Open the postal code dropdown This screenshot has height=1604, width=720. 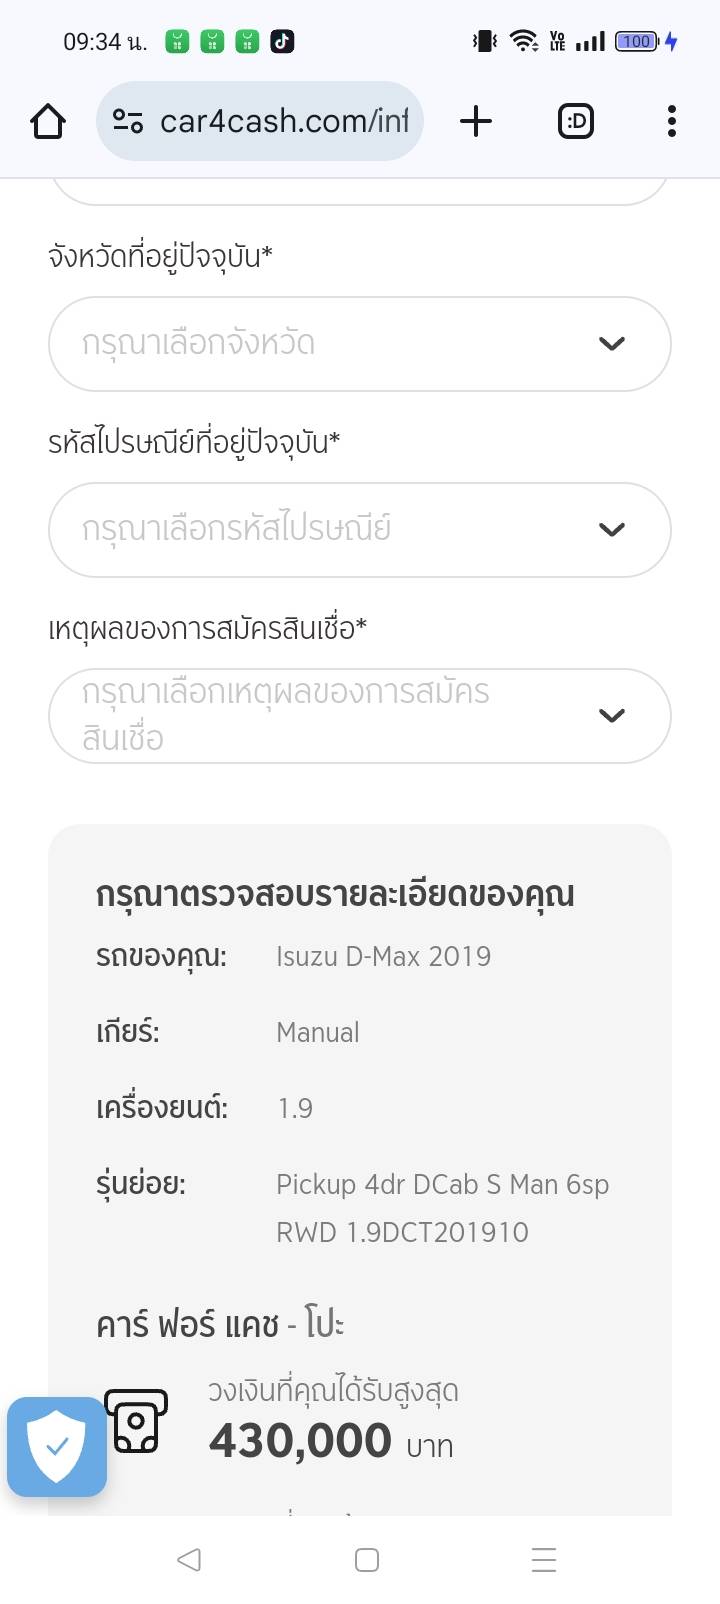(330, 530)
